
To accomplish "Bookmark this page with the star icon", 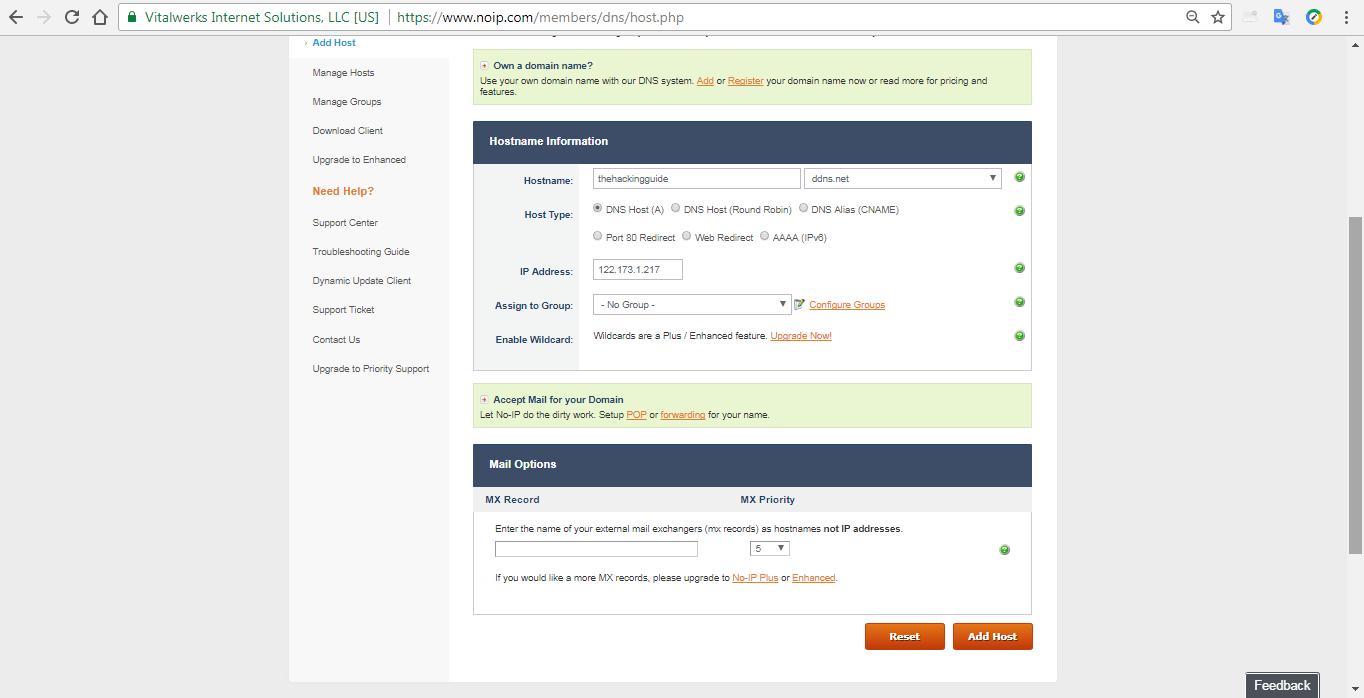I will coord(1218,17).
